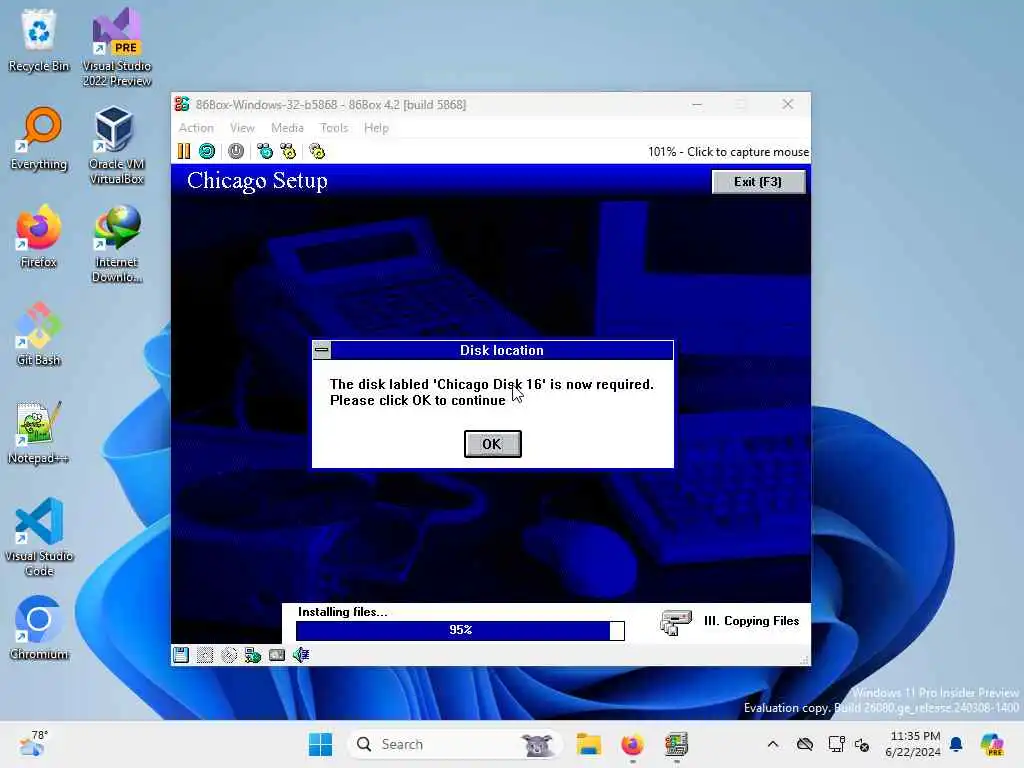Screen dimensions: 1024x768
Task: Open the 86Box Action menu
Action: (x=196, y=128)
